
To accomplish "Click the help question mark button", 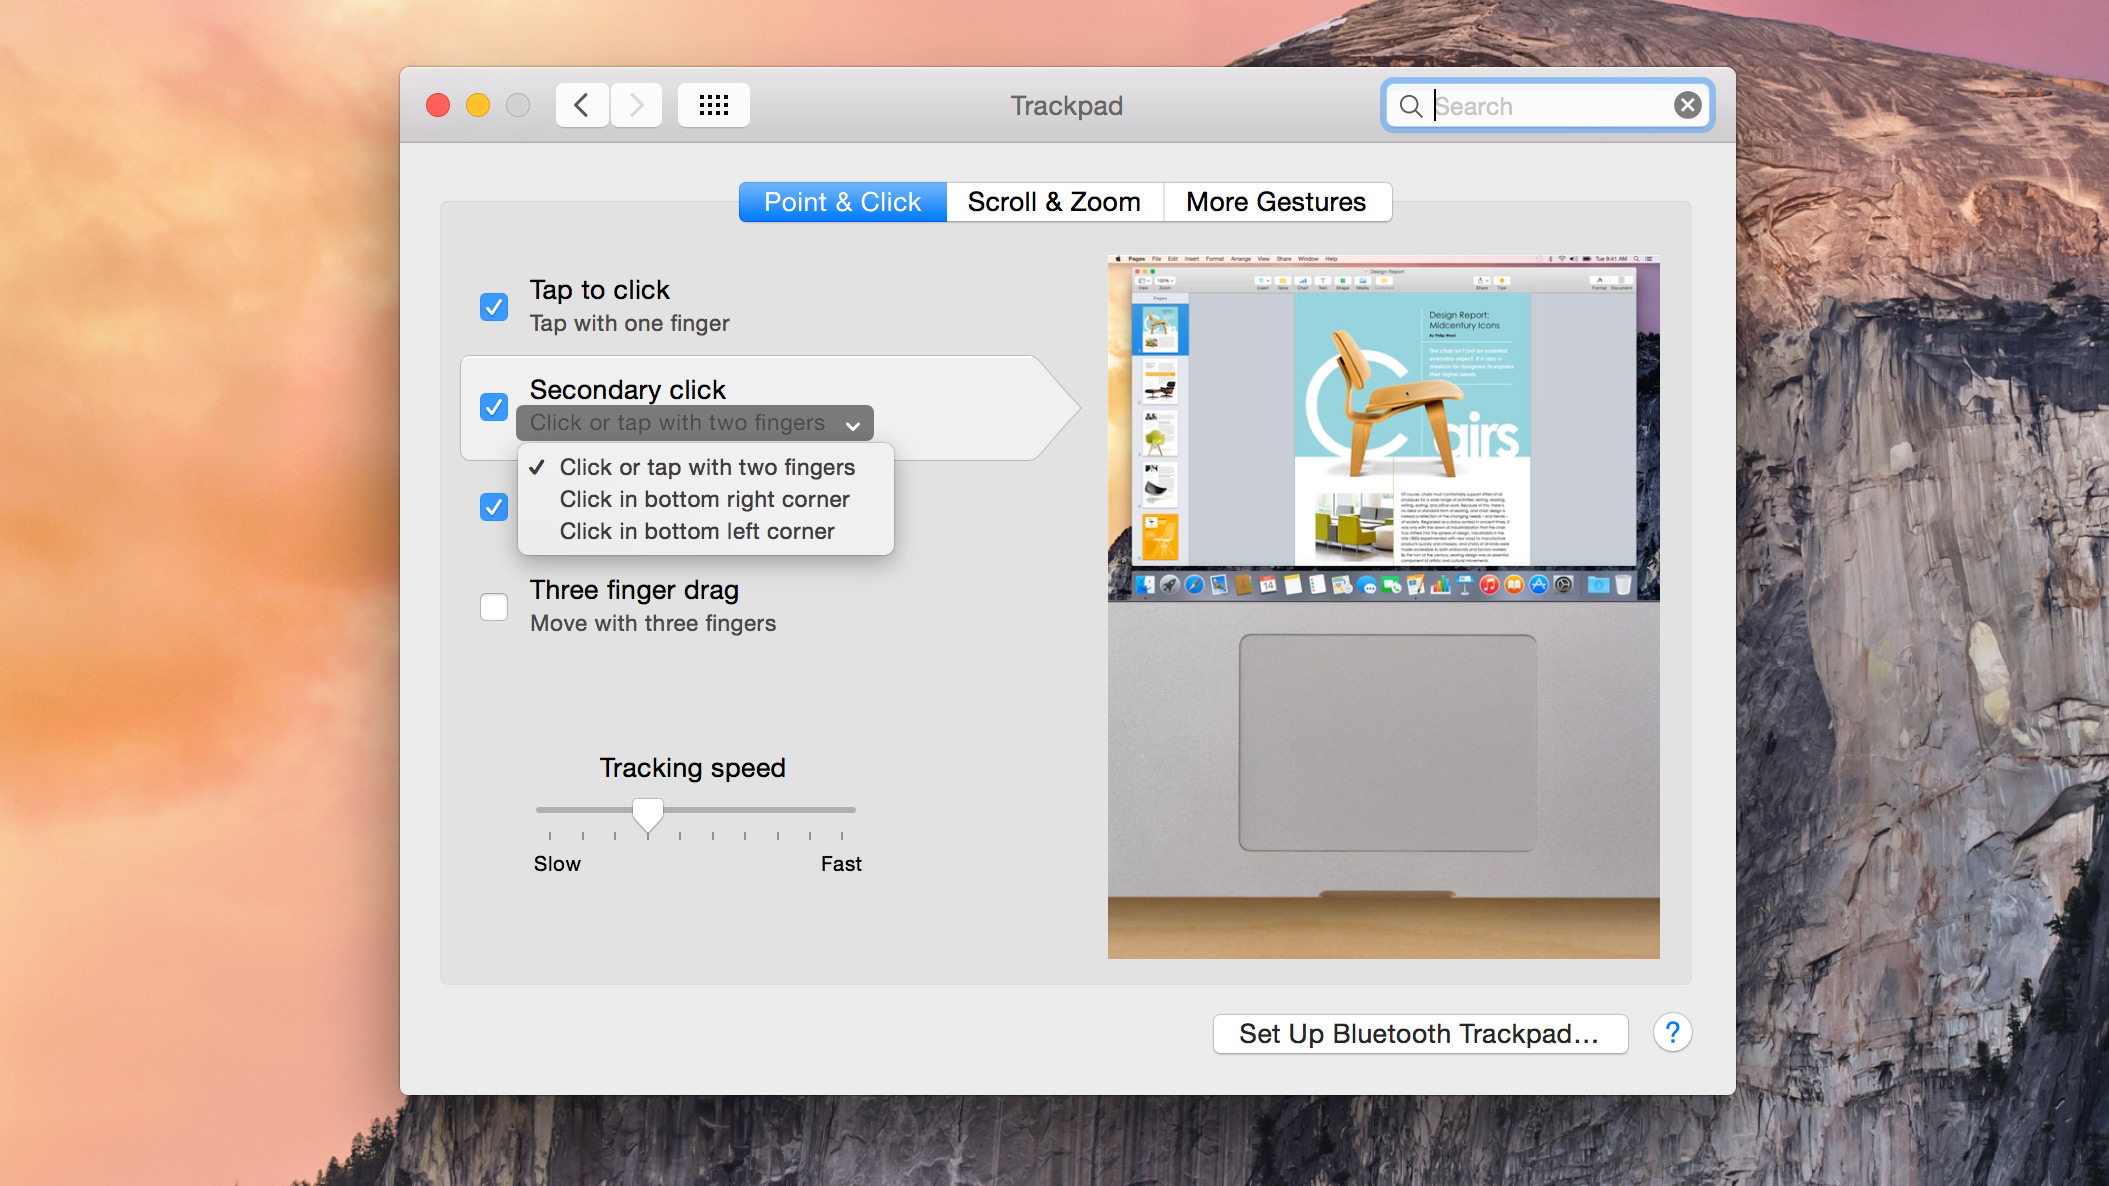I will click(x=1672, y=1034).
